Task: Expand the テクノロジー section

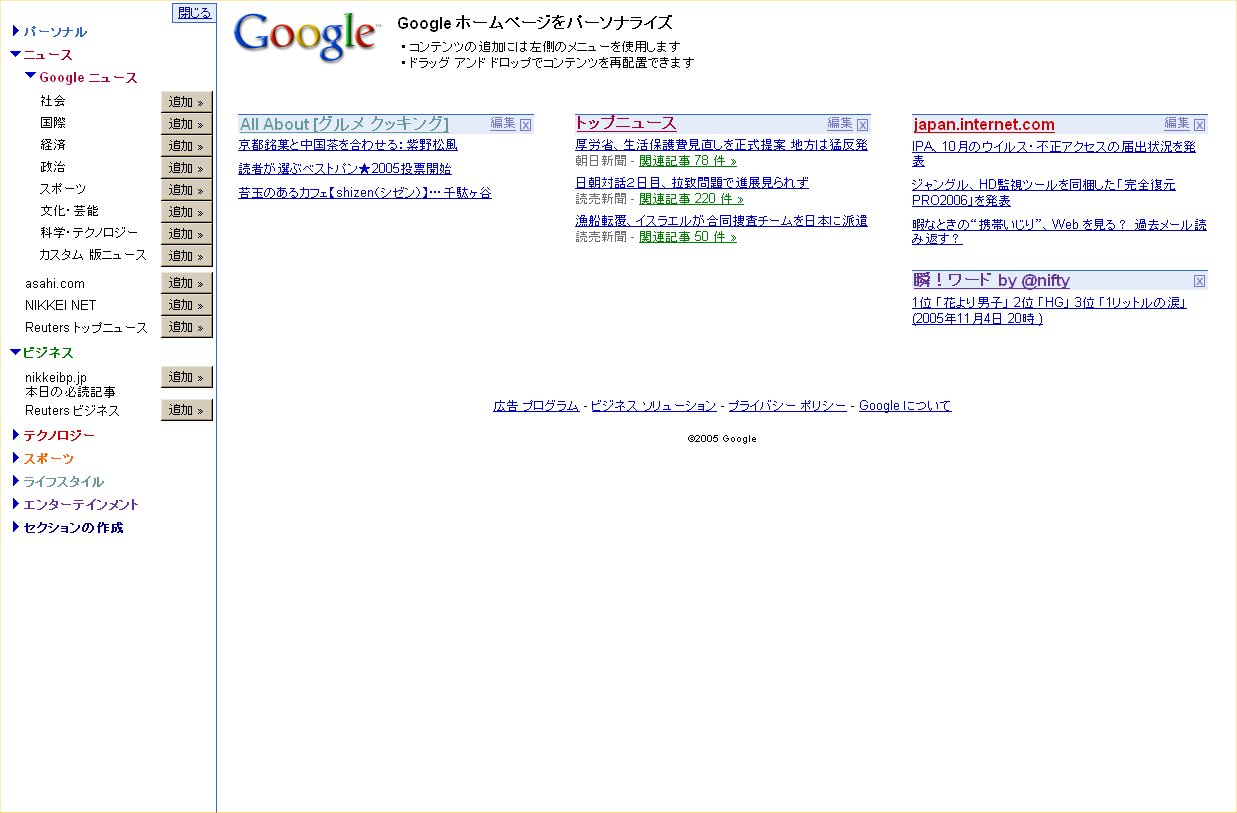Action: point(16,435)
